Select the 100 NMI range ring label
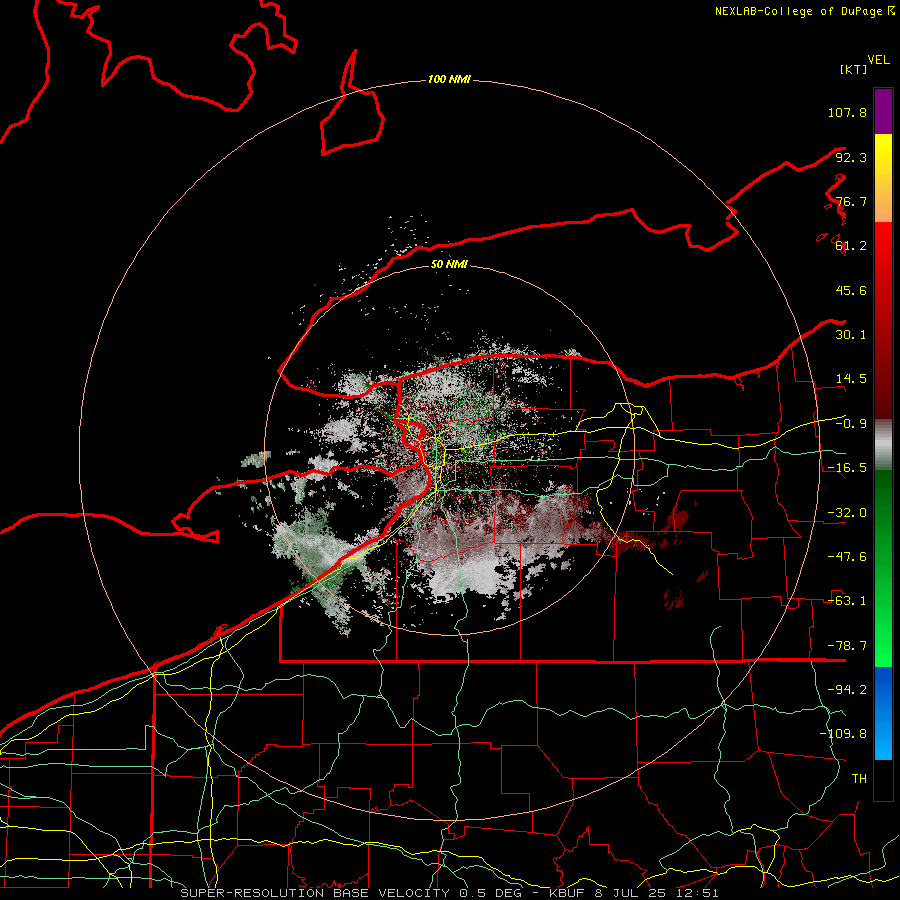This screenshot has width=900, height=900. tap(449, 79)
